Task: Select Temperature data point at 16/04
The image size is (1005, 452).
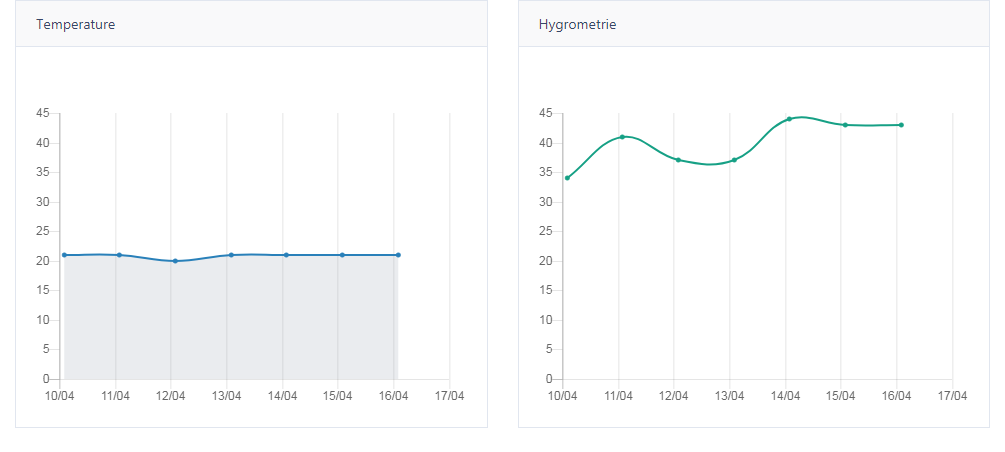Action: (x=398, y=255)
